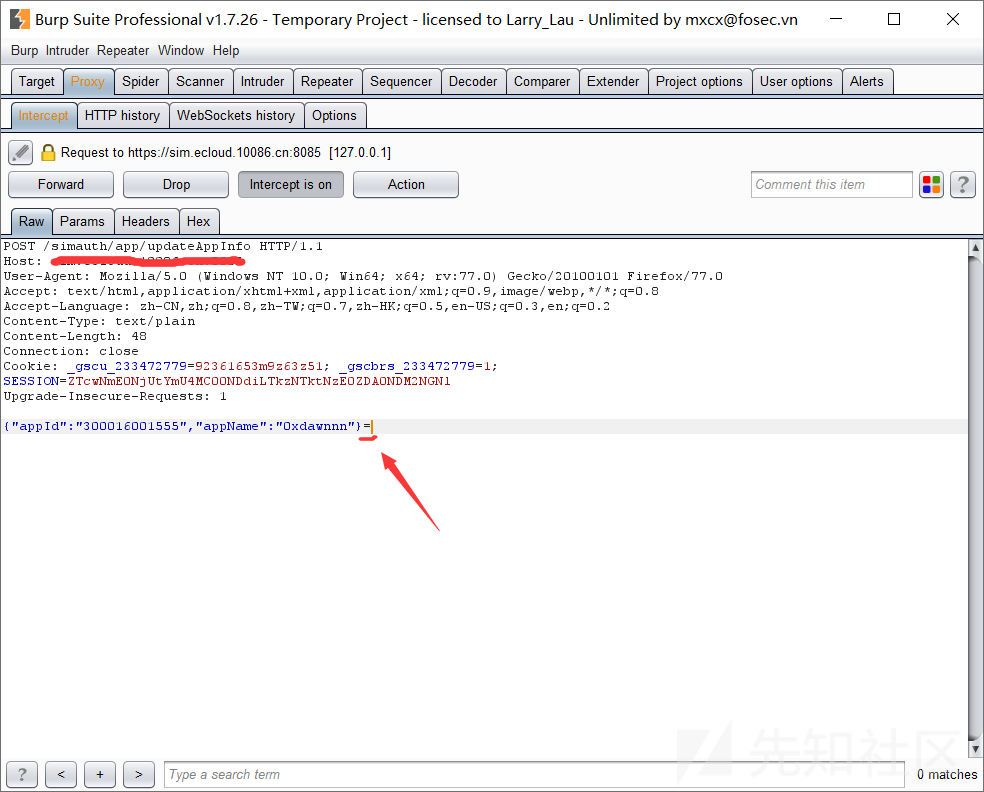
Task: Open the Action dropdown menu
Action: coord(406,185)
